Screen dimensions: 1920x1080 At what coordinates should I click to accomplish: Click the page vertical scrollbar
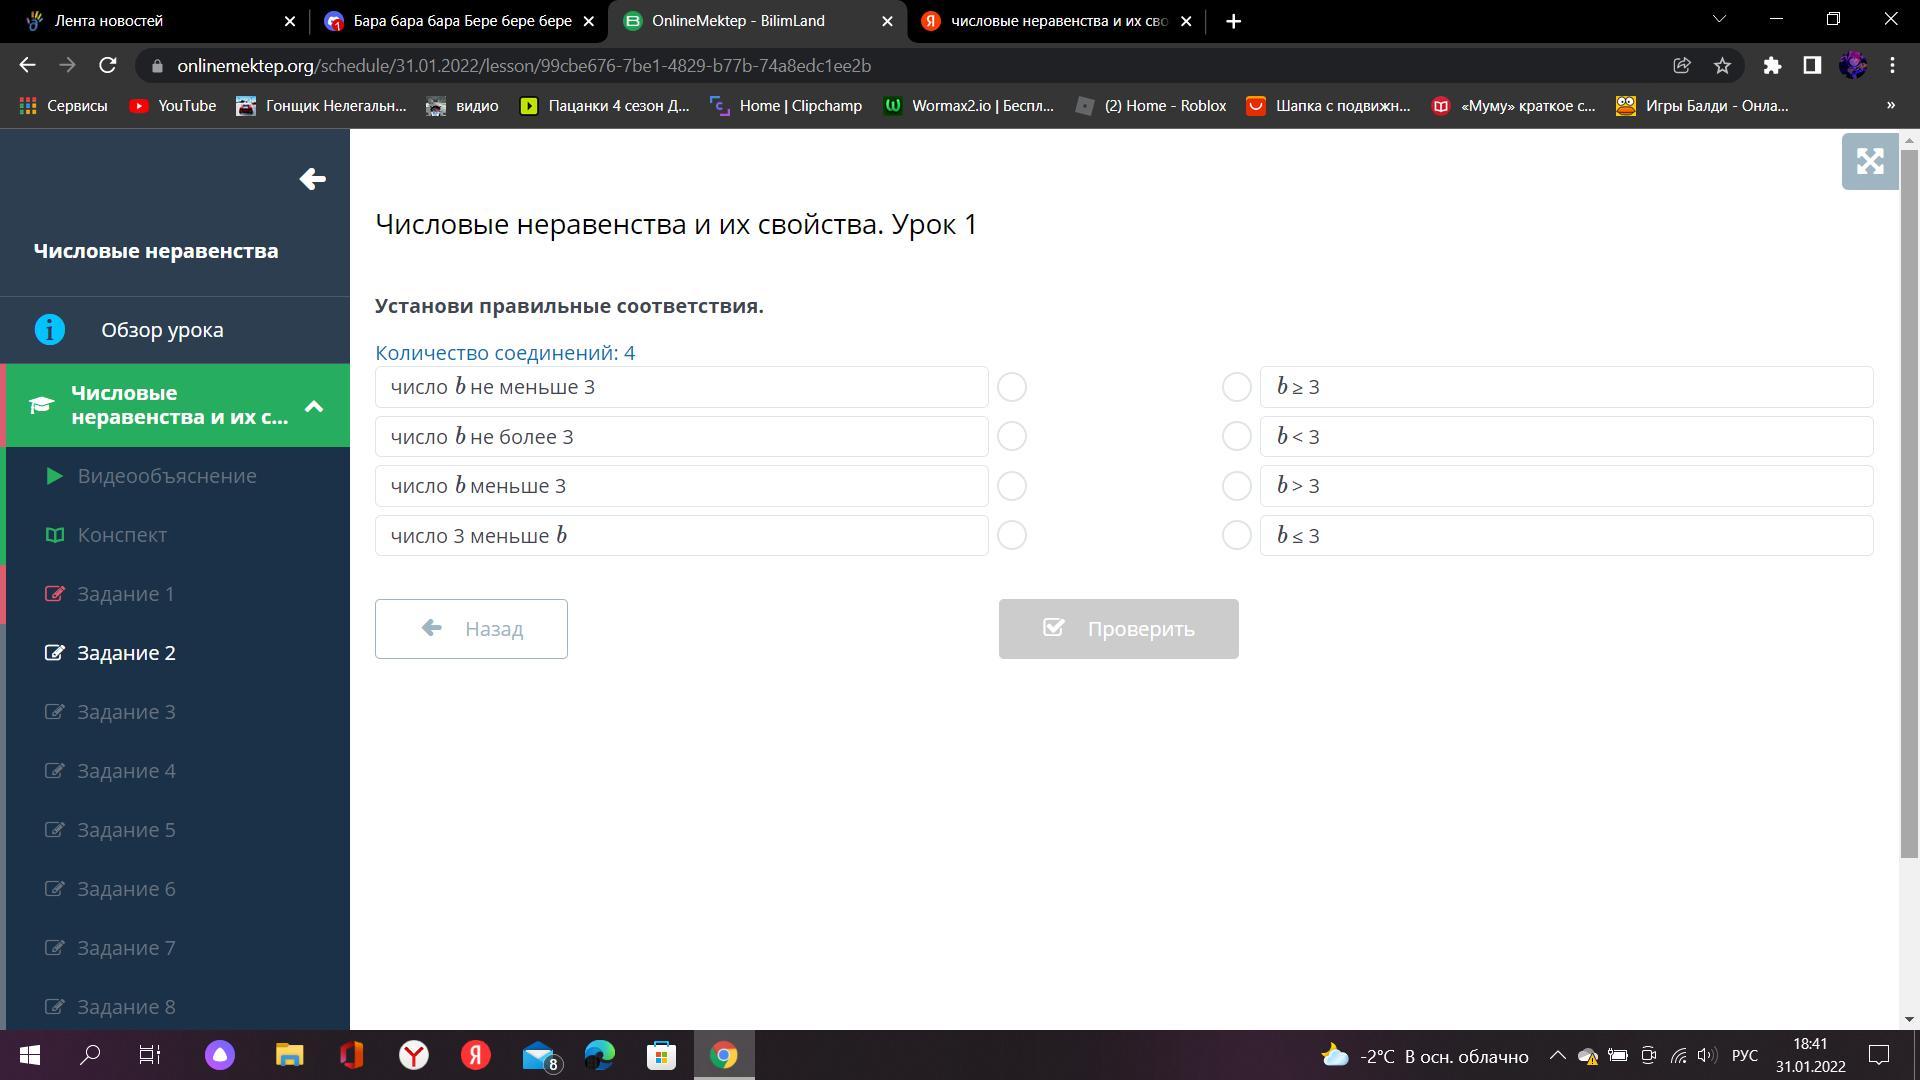[1909, 500]
